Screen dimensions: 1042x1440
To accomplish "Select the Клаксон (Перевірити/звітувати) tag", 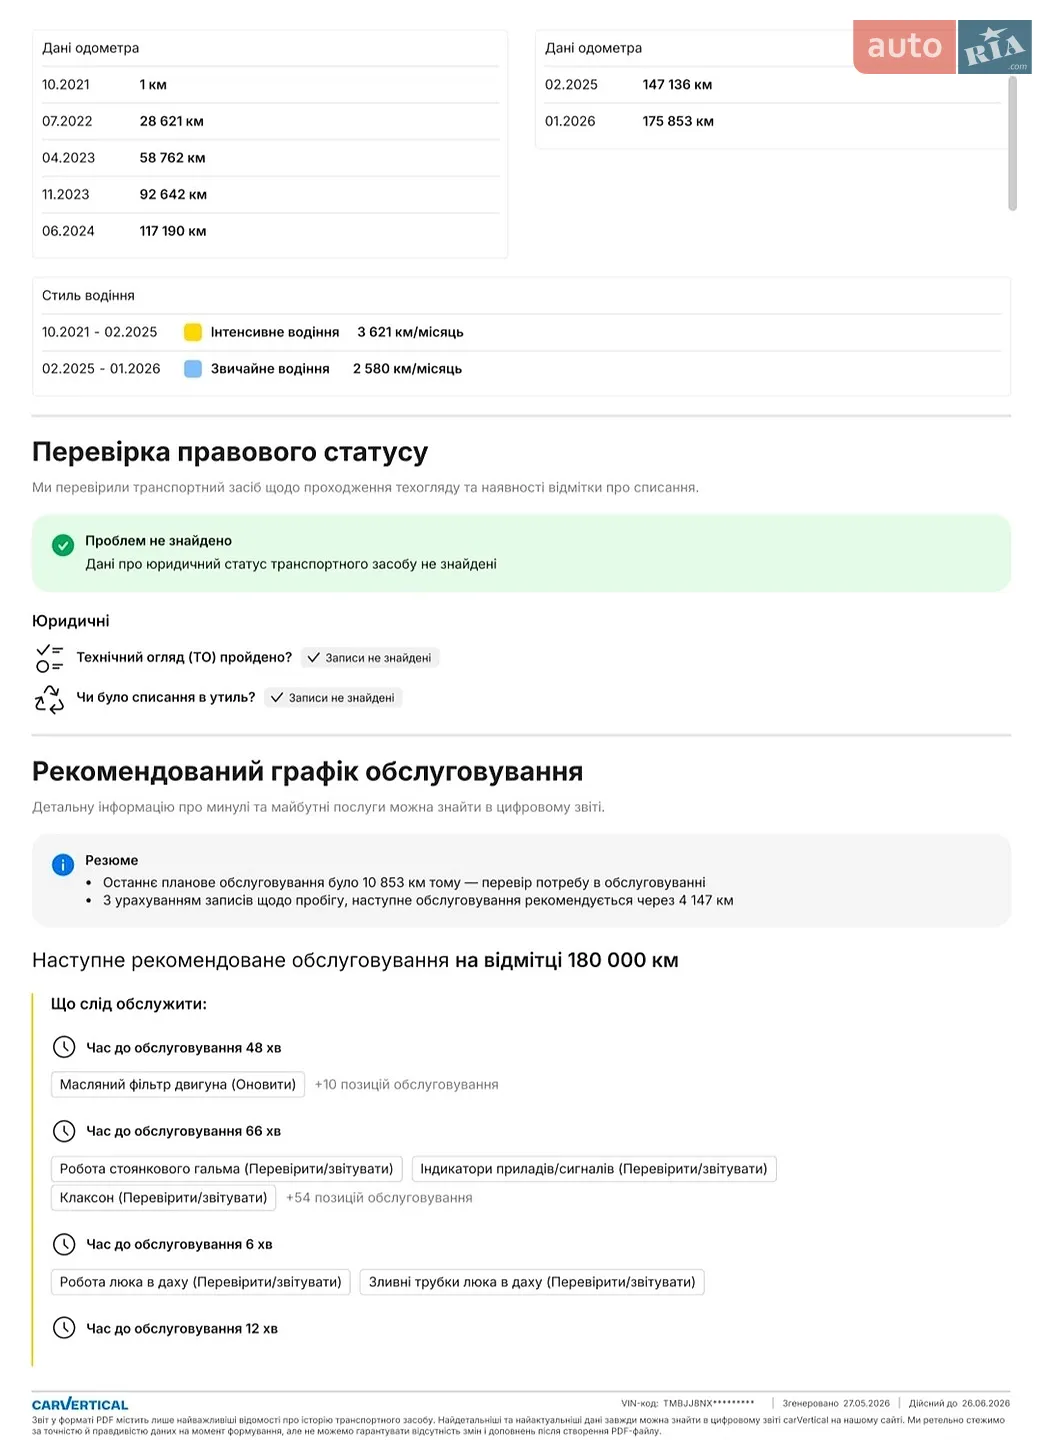I will point(164,1197).
